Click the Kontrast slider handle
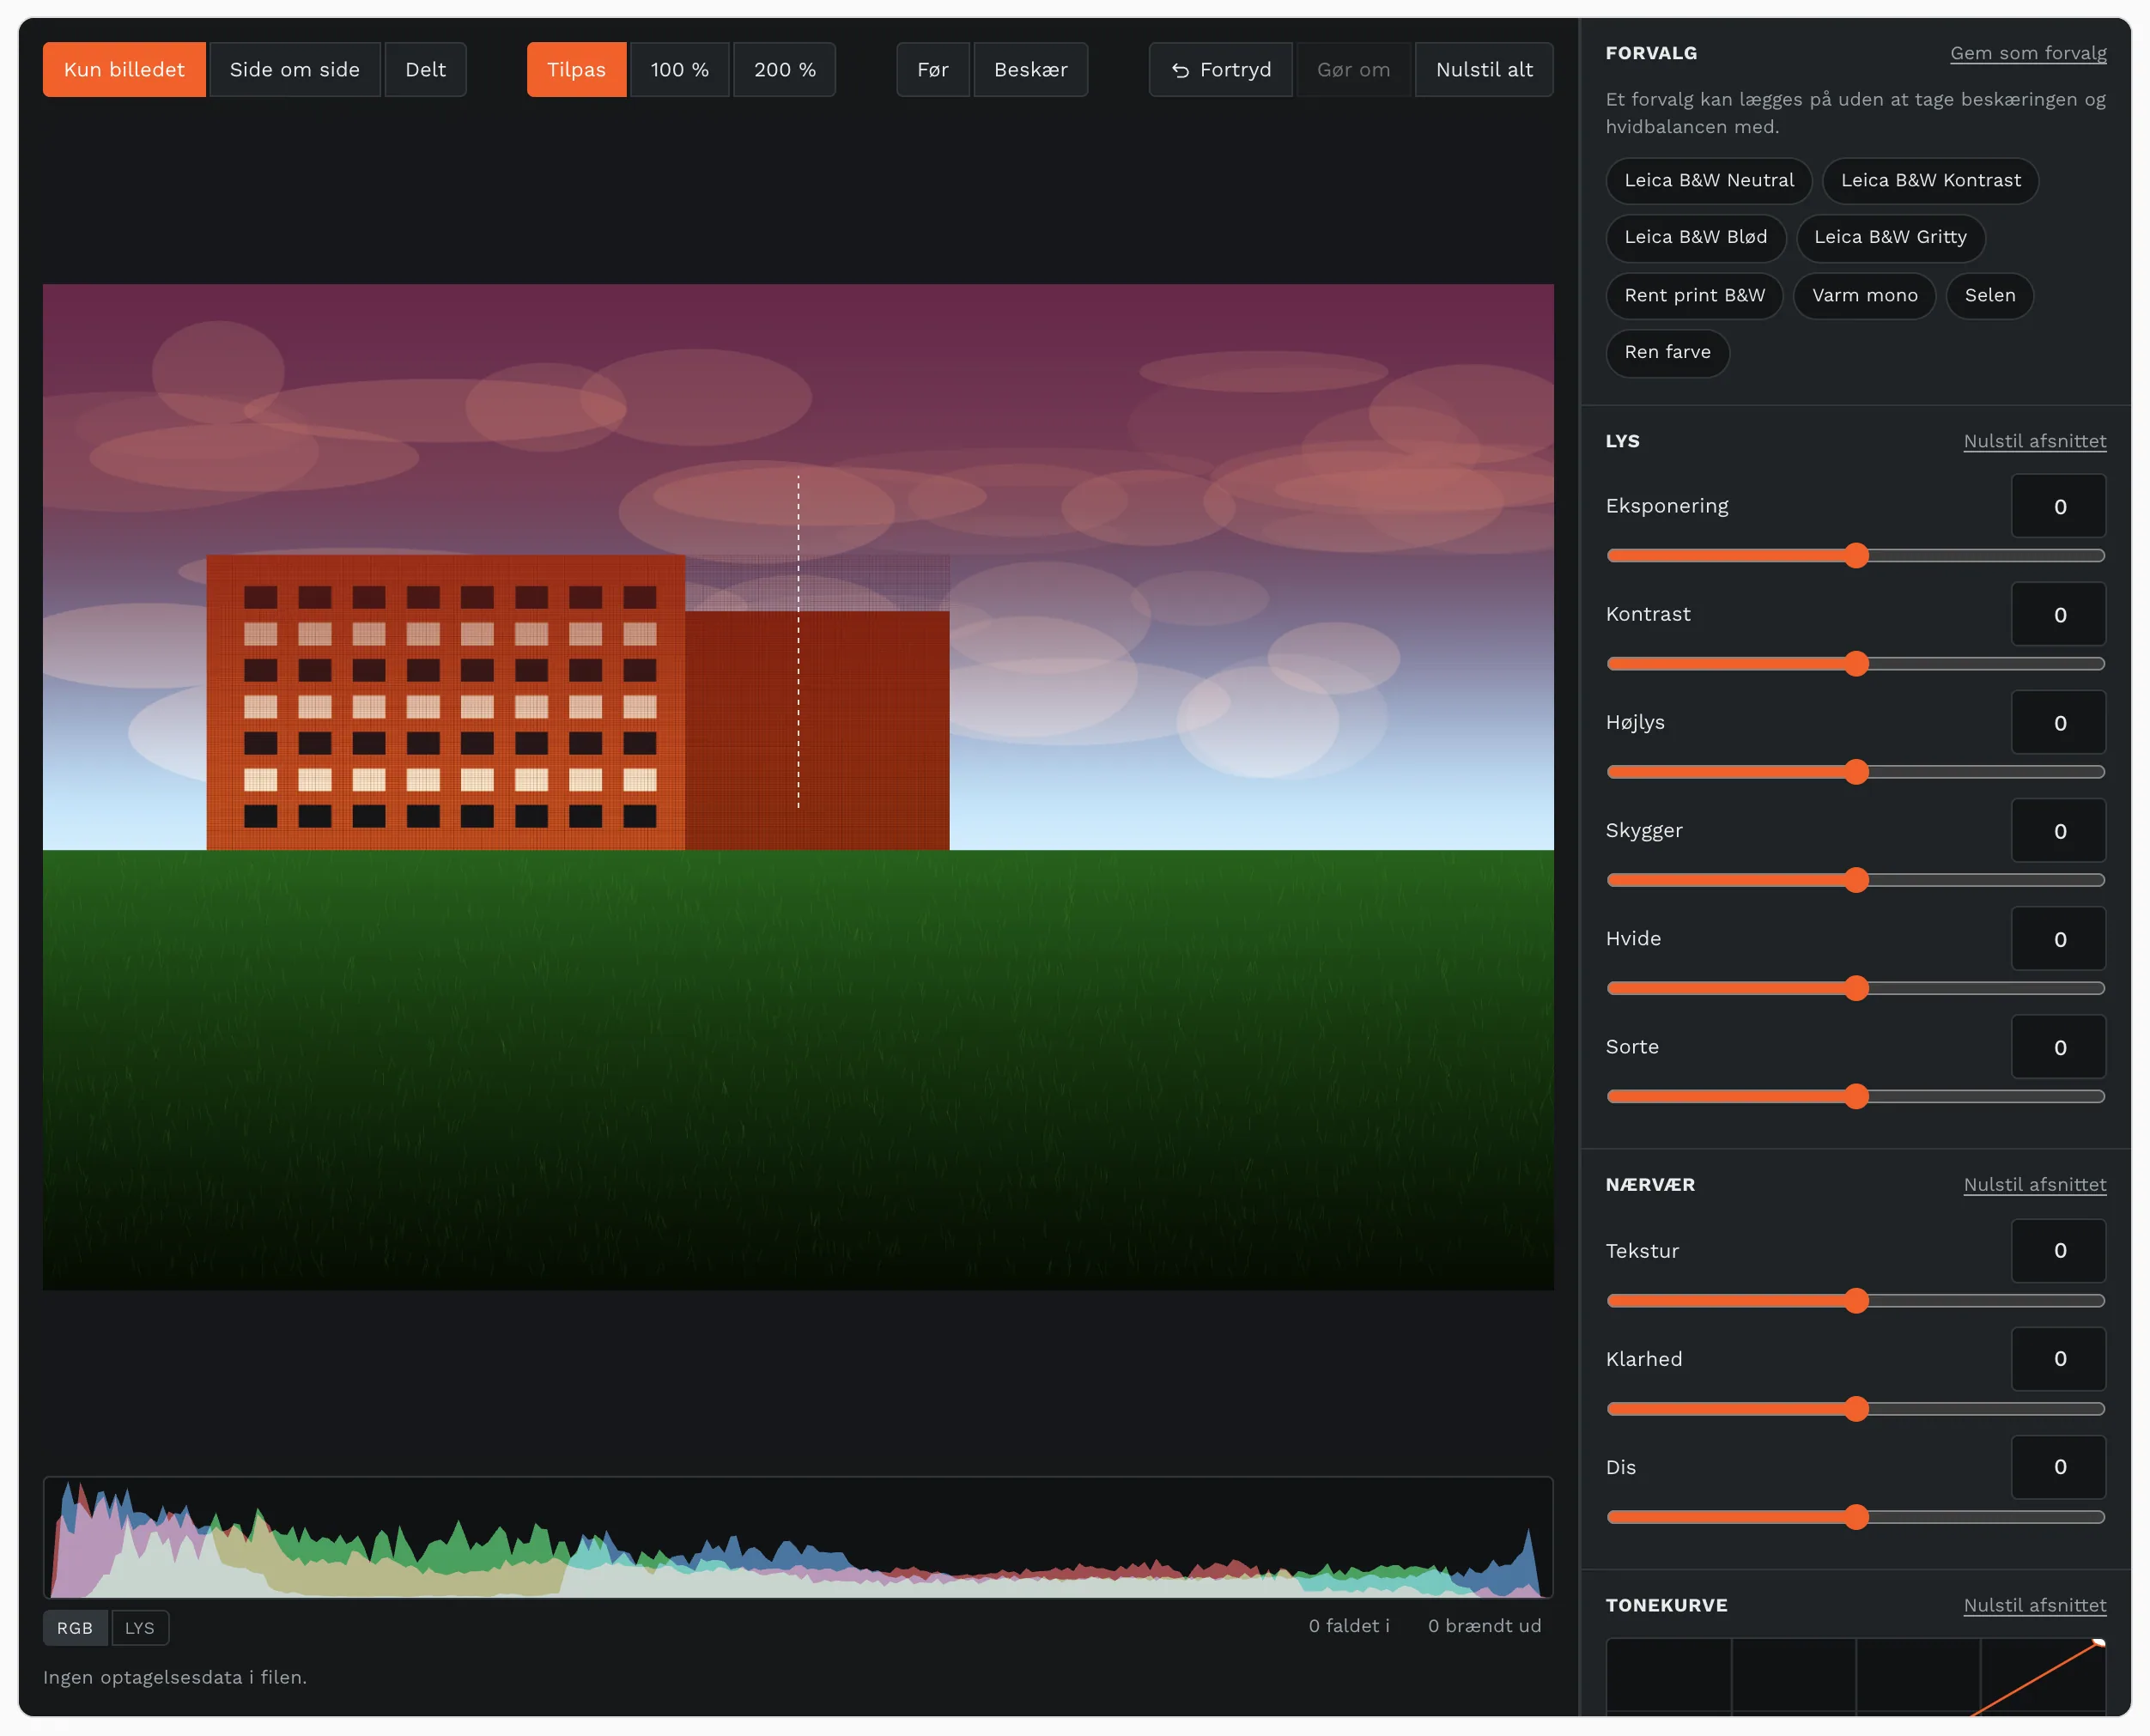 [1856, 663]
